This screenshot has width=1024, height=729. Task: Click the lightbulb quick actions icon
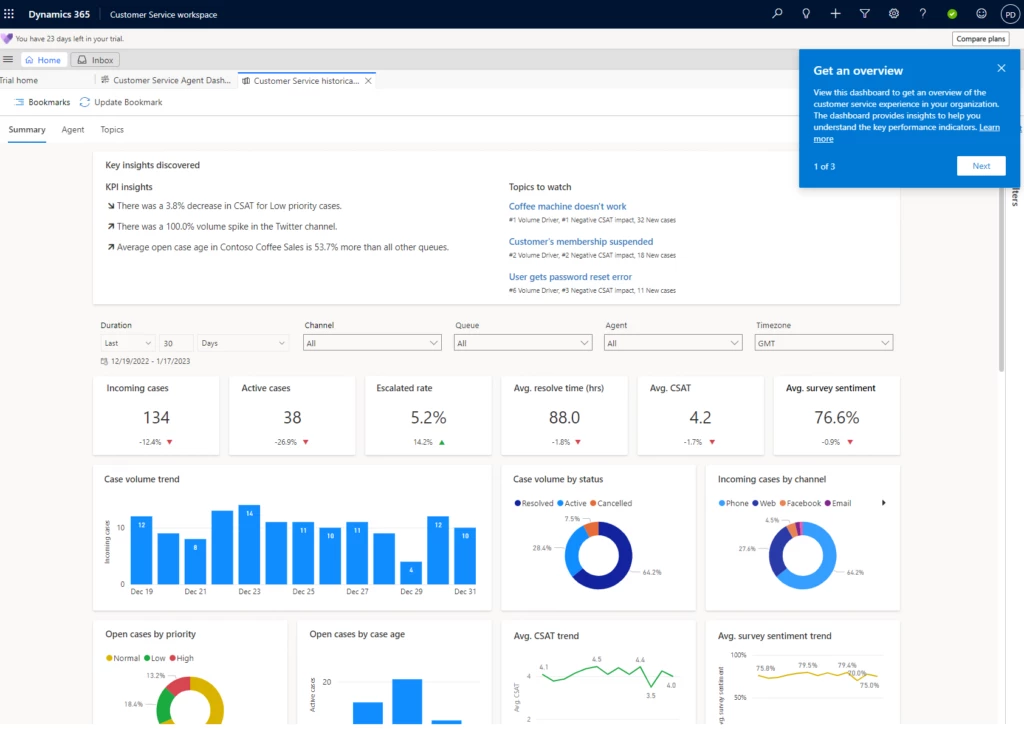click(x=805, y=14)
